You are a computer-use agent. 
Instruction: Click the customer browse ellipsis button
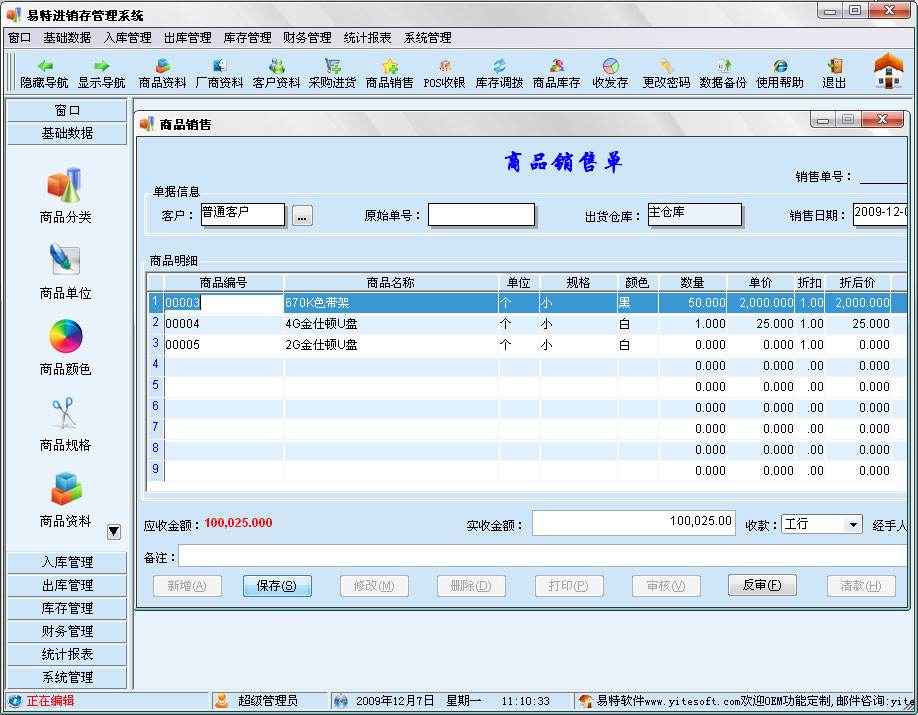[302, 214]
